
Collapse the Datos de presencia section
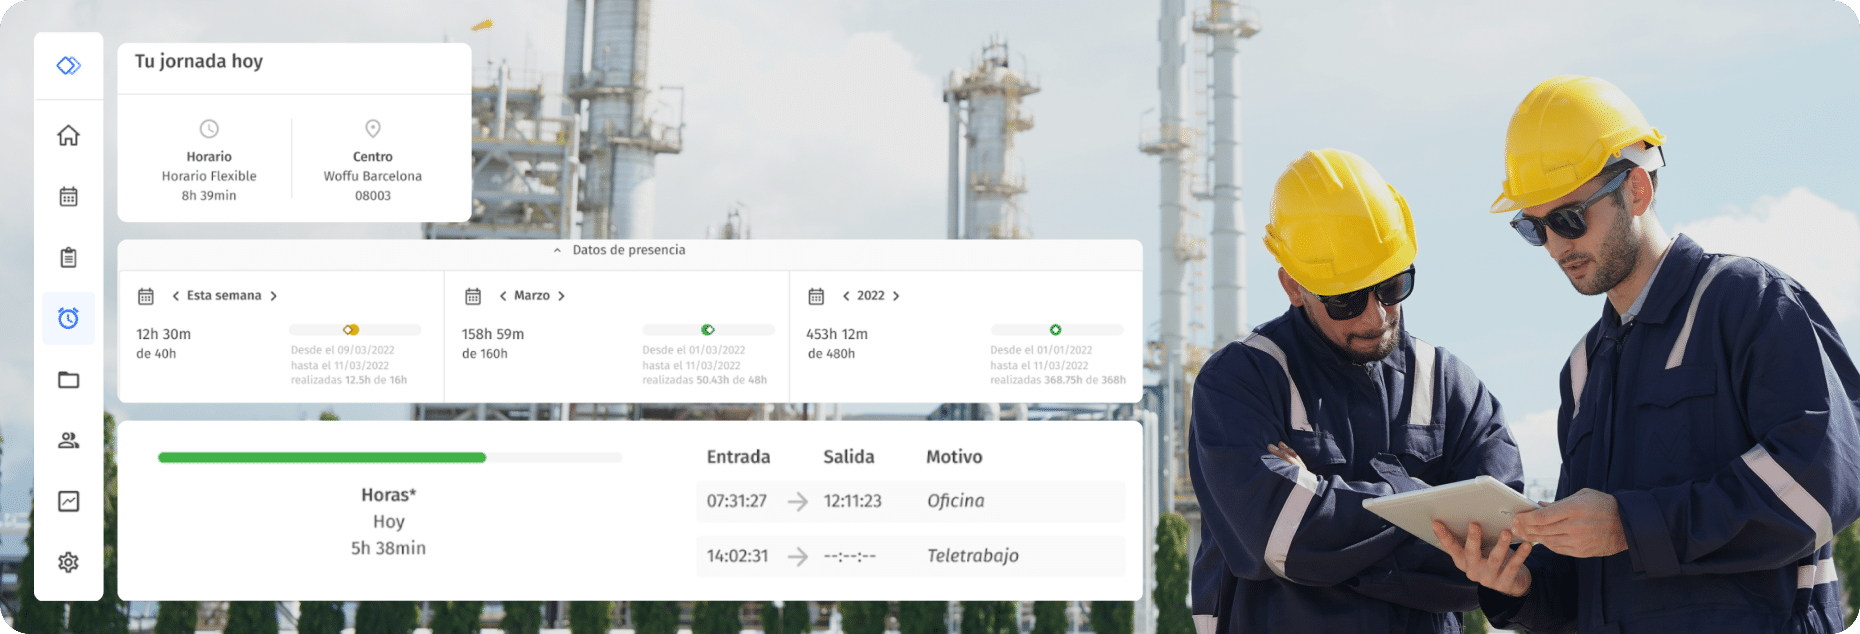click(557, 251)
